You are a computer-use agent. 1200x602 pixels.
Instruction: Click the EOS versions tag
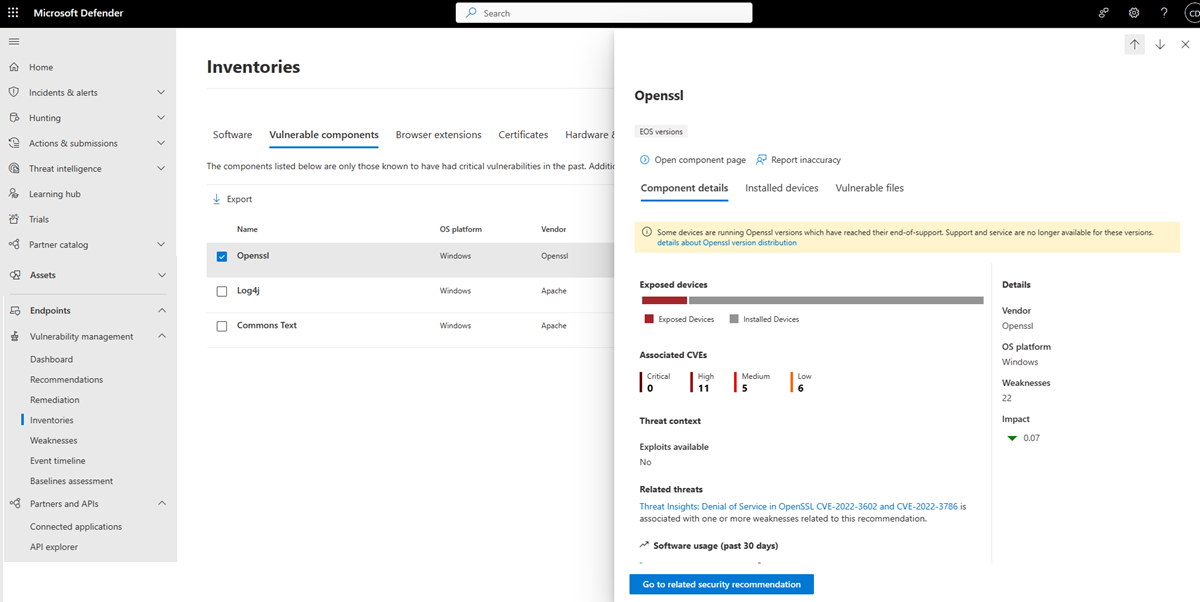(661, 131)
